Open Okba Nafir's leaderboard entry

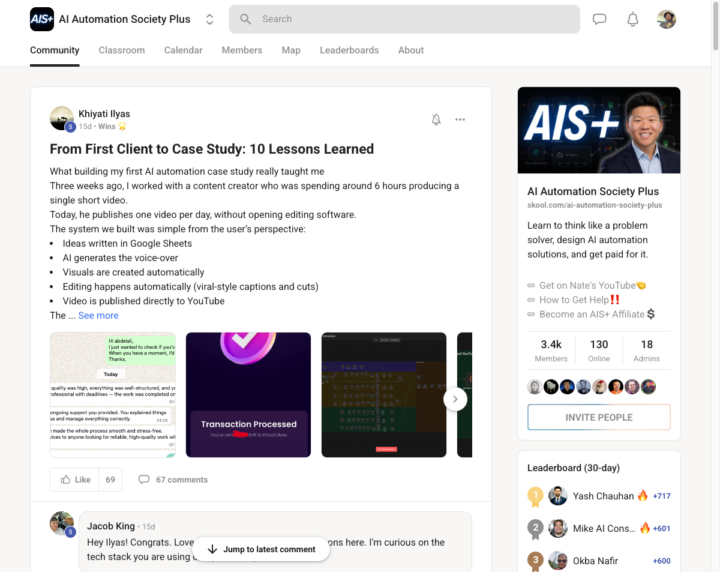[599, 561]
